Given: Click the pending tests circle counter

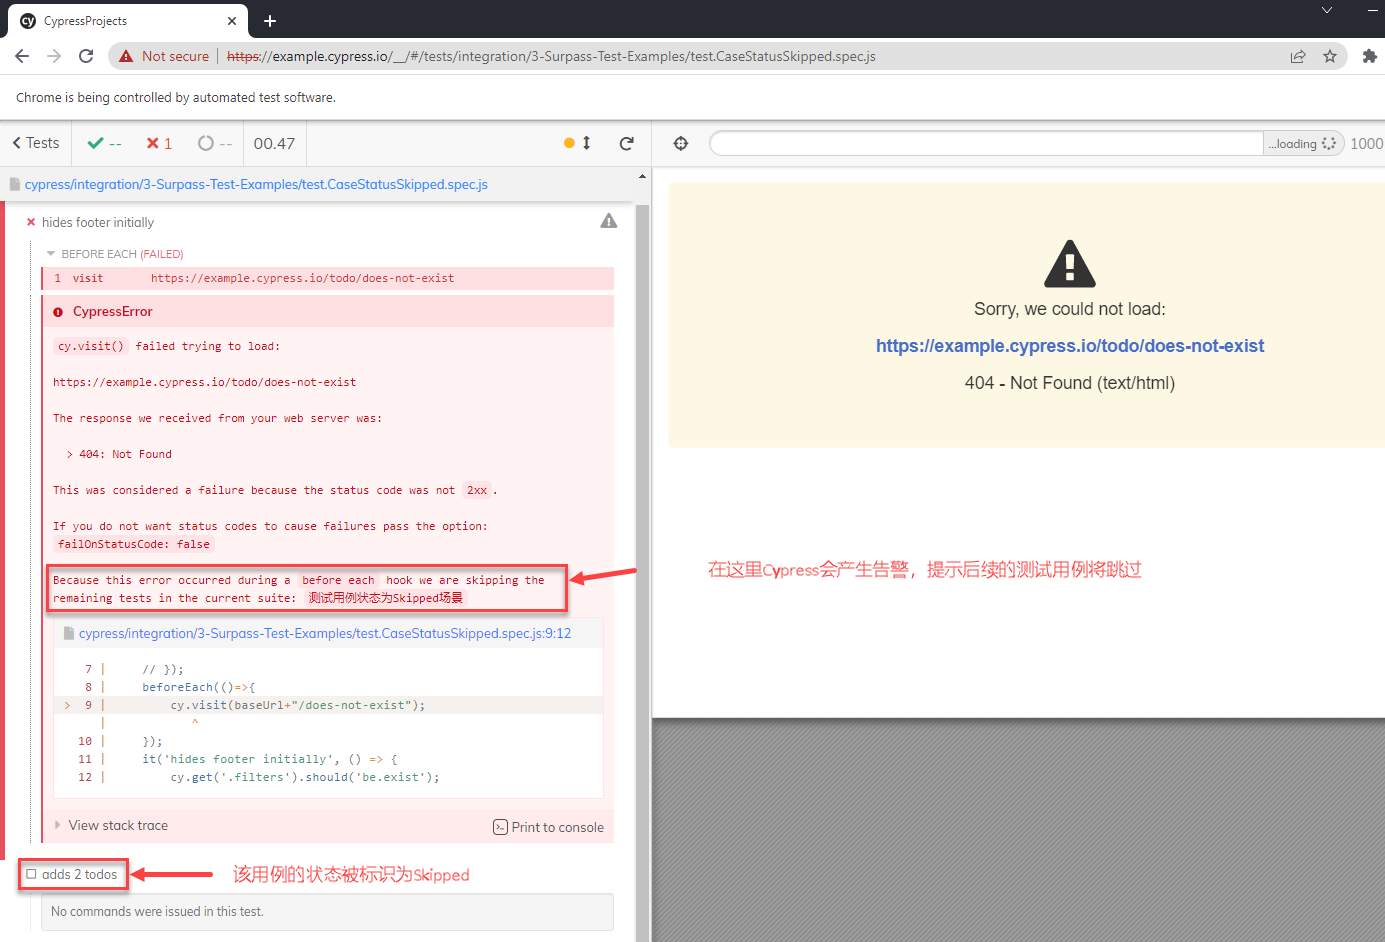Looking at the screenshot, I should (x=215, y=143).
